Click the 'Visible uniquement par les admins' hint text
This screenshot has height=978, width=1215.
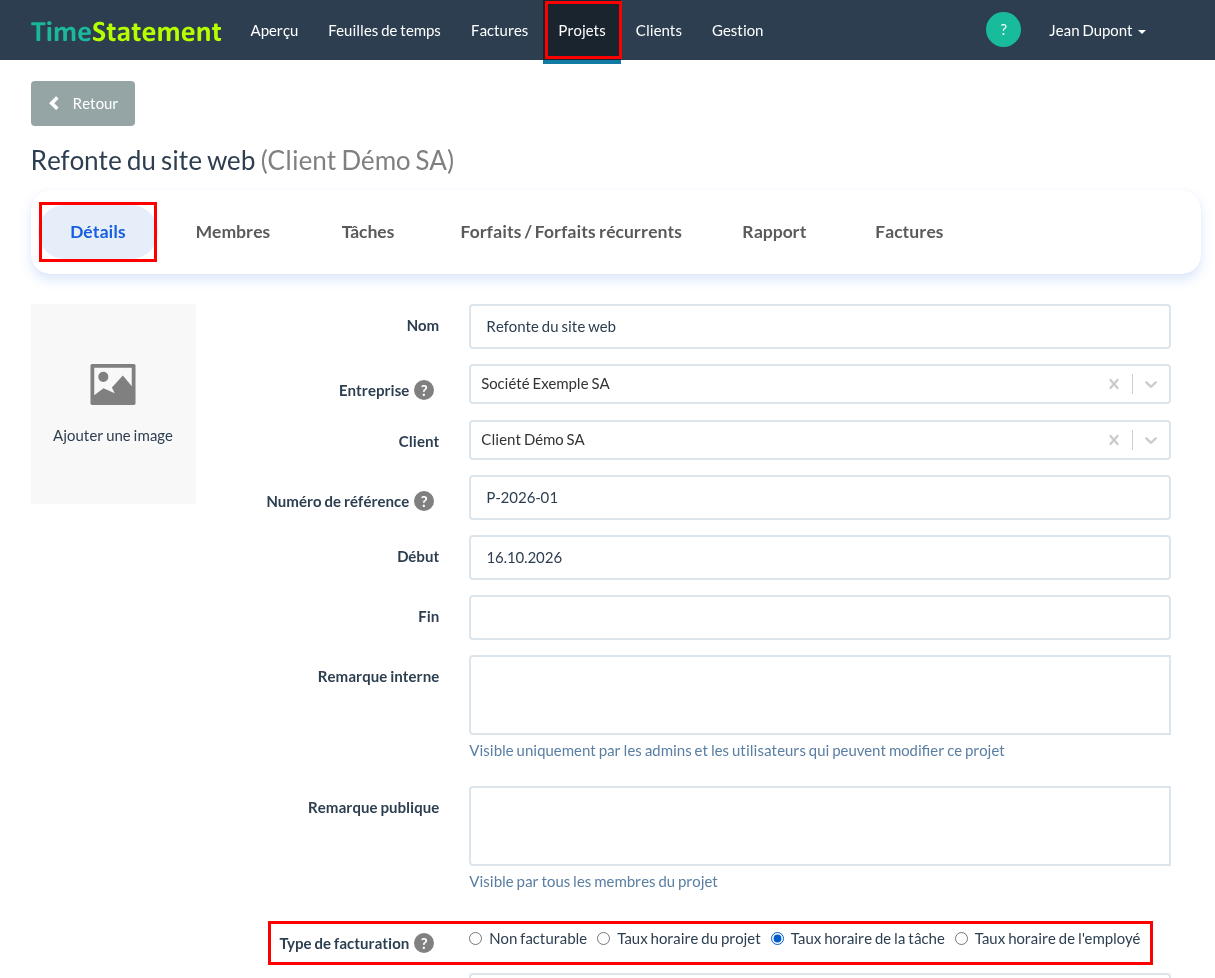pos(737,751)
